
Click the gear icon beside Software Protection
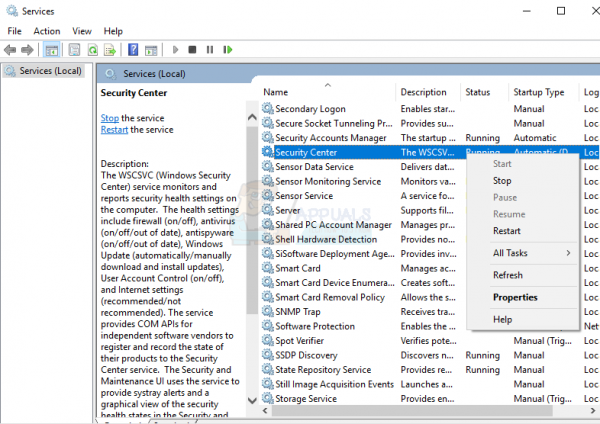click(x=267, y=326)
